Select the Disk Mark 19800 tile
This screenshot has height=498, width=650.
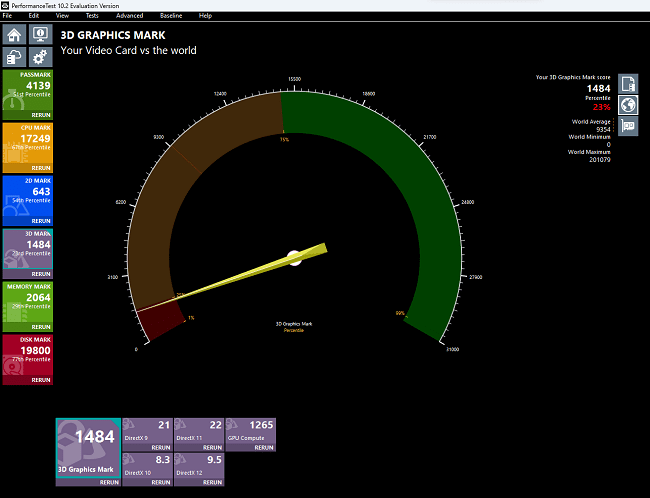point(28,355)
